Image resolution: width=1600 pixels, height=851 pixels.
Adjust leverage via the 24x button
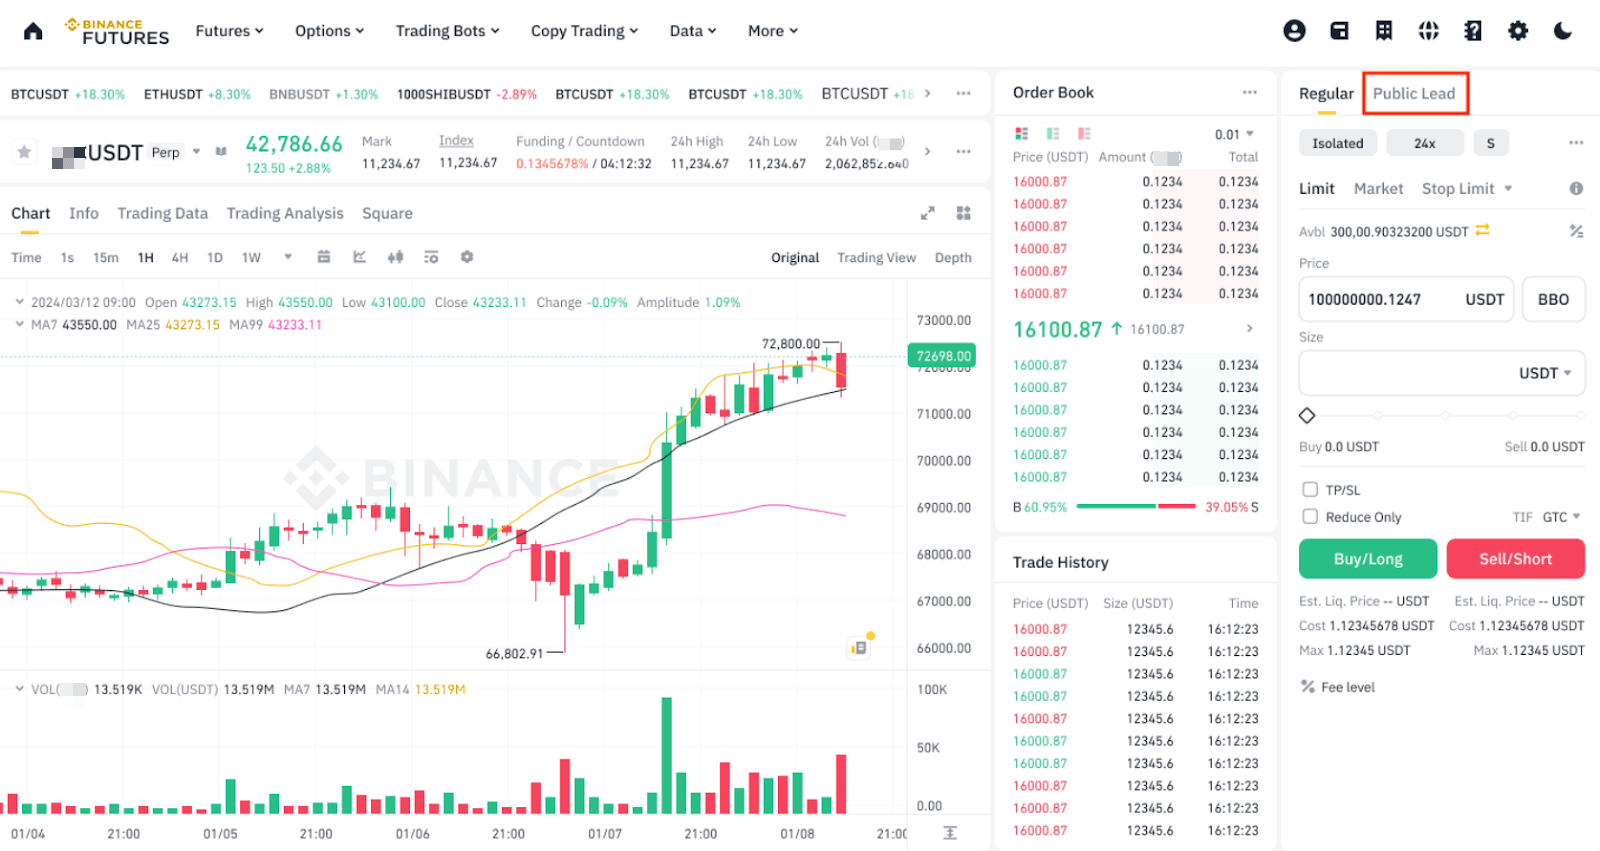tap(1425, 143)
